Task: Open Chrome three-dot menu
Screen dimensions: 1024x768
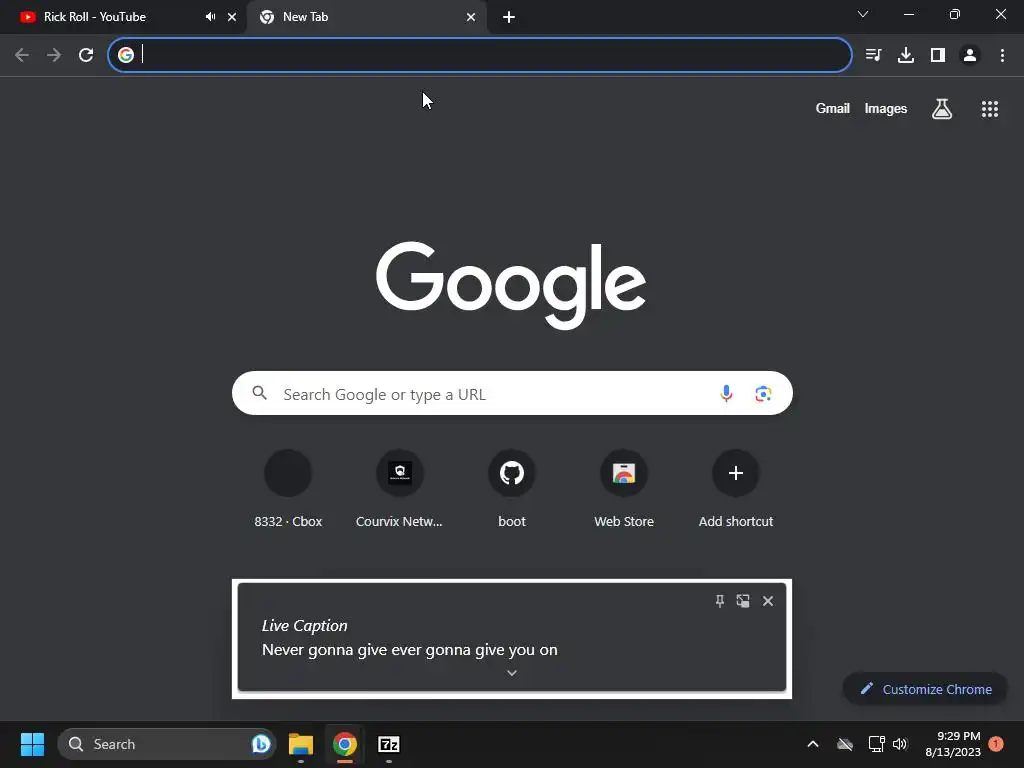Action: (1002, 55)
